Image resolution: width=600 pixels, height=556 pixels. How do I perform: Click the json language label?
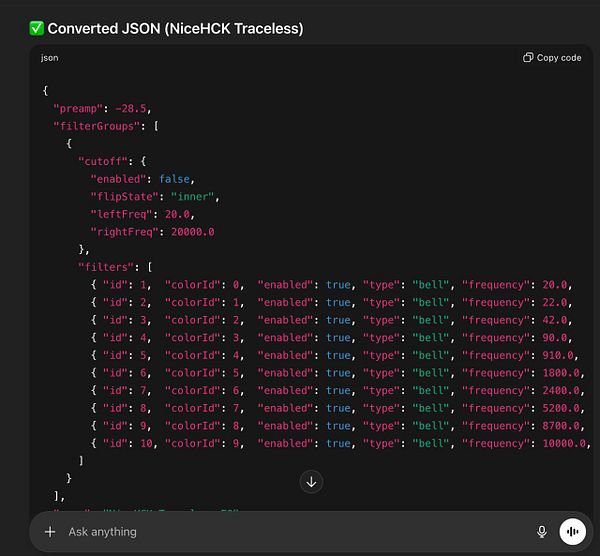pos(50,58)
